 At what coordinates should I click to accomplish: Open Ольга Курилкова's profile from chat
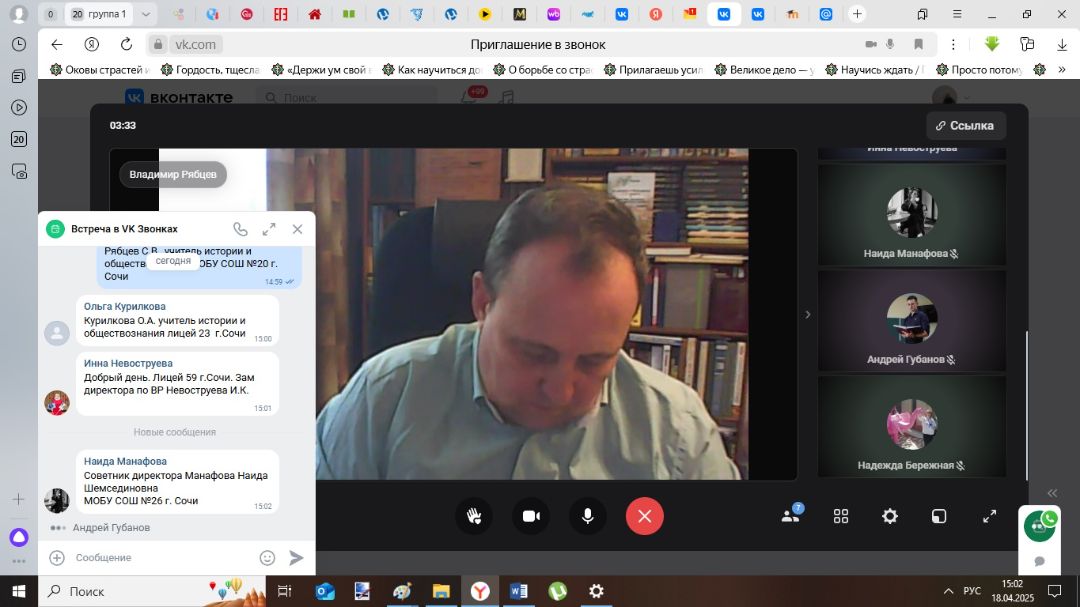[125, 306]
